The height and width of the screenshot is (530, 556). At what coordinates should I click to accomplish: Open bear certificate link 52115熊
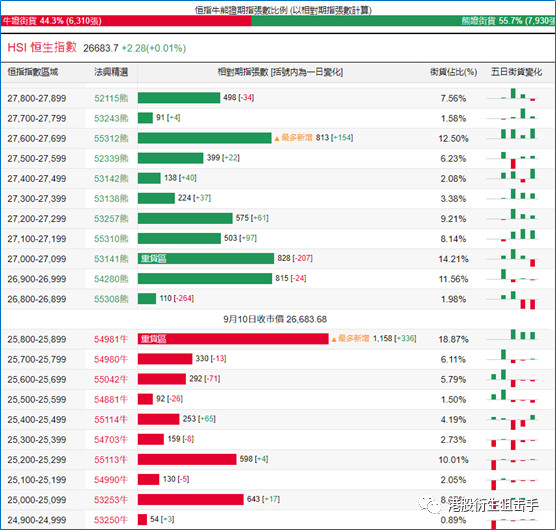pyautogui.click(x=111, y=98)
